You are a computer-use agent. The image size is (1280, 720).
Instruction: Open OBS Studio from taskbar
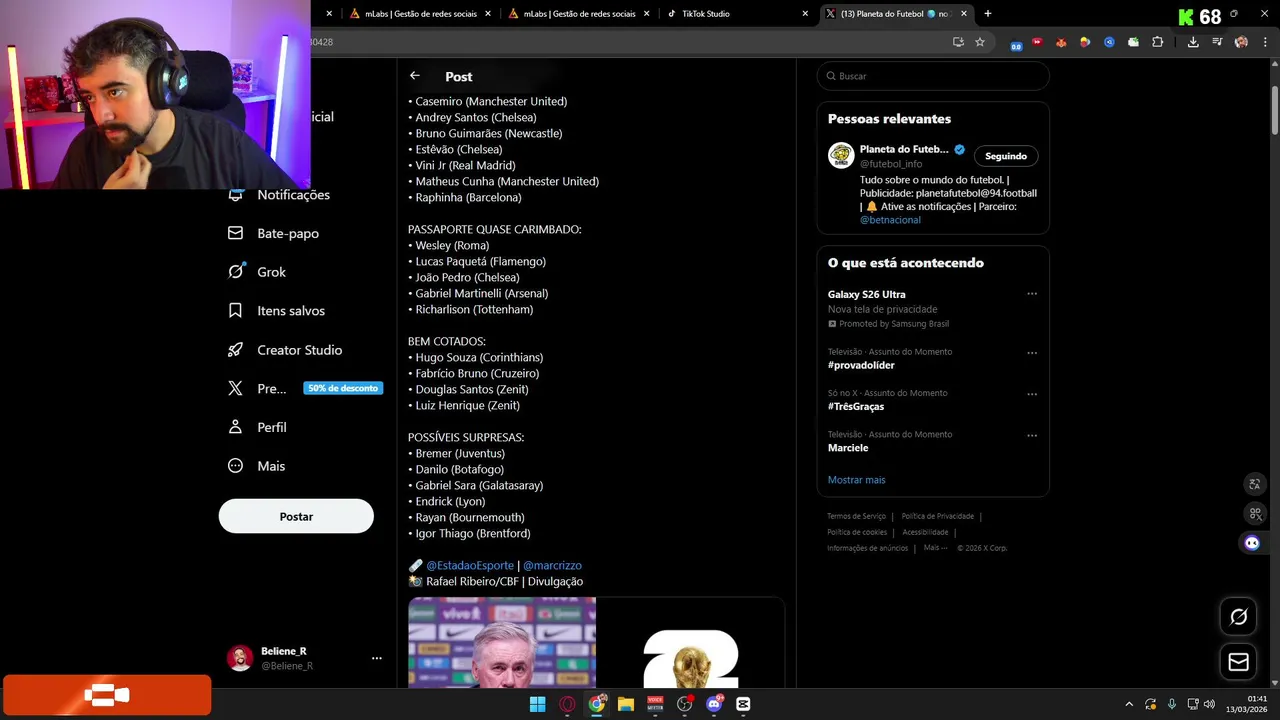tap(685, 704)
